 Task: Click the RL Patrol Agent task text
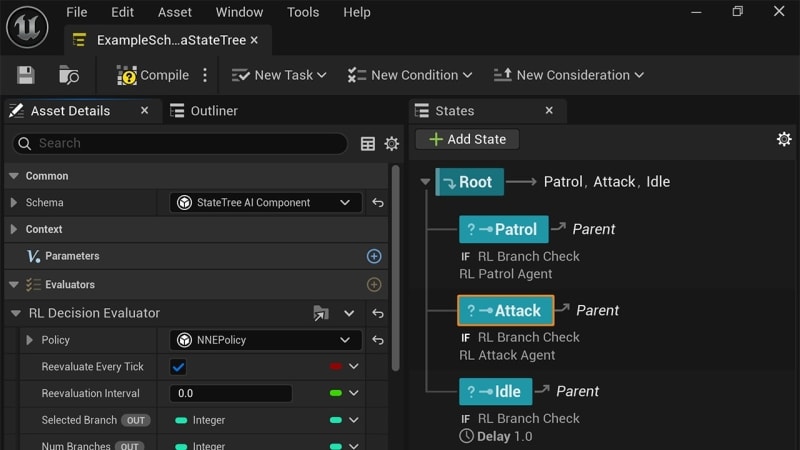[506, 274]
